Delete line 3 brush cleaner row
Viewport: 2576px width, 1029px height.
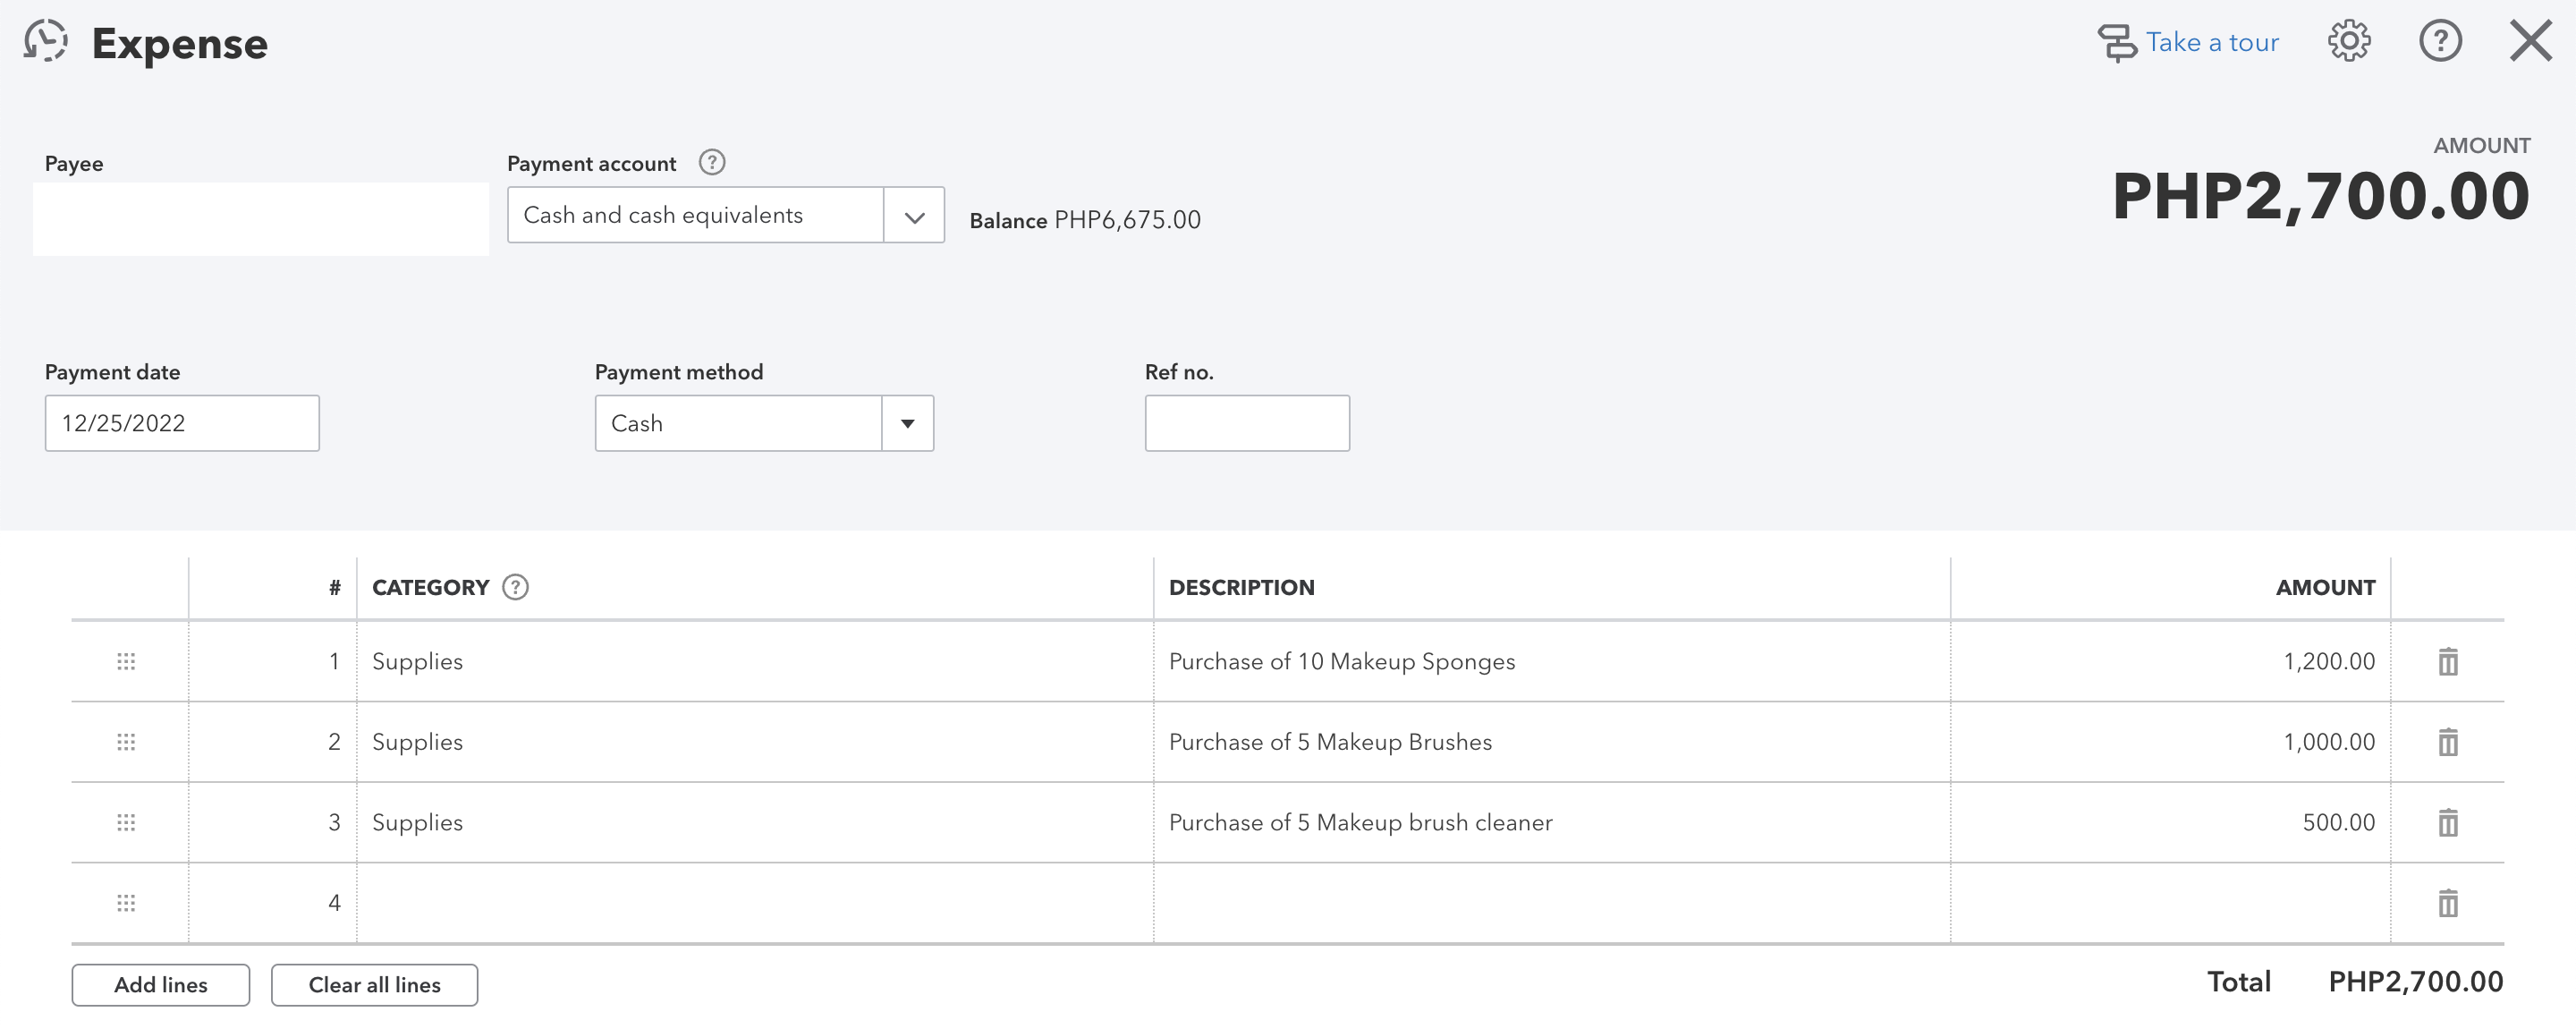tap(2447, 823)
